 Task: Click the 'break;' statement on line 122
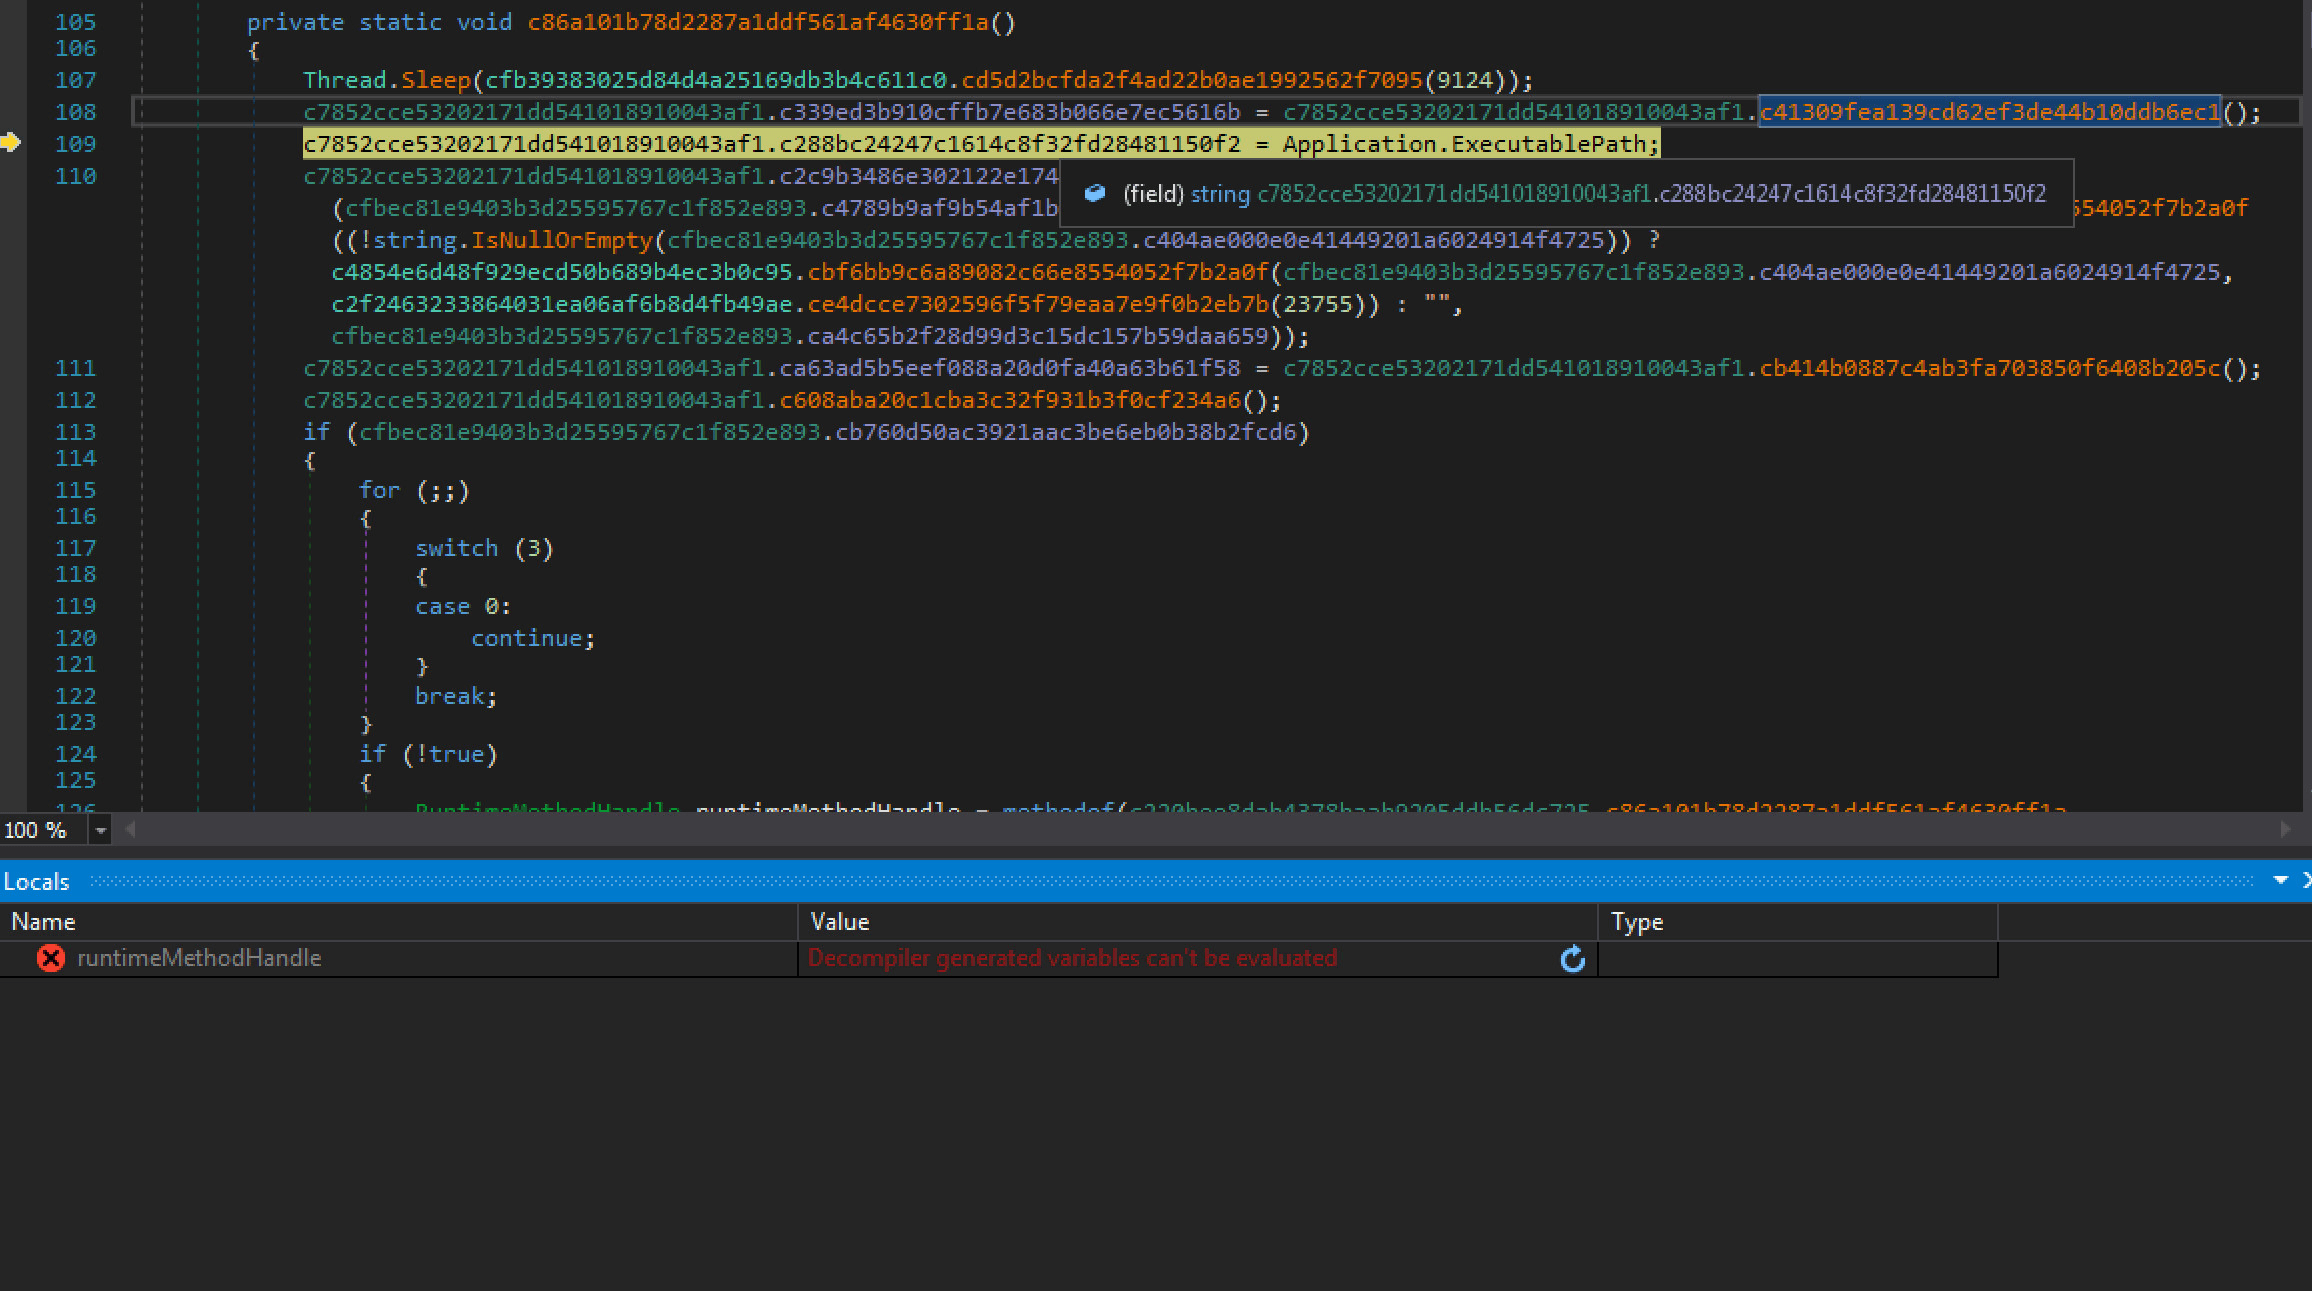(456, 696)
